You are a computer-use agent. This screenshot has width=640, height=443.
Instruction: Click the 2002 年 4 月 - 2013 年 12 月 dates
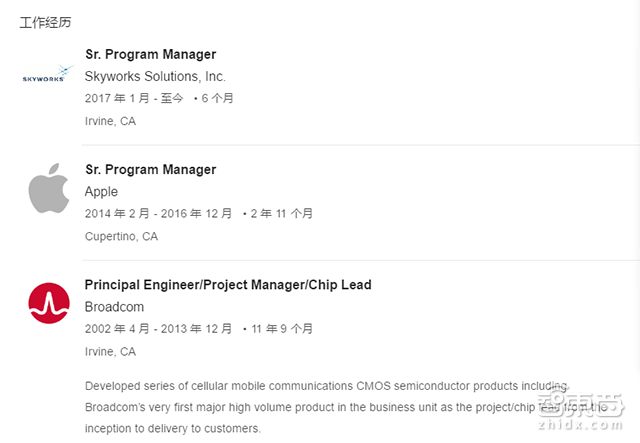158,328
